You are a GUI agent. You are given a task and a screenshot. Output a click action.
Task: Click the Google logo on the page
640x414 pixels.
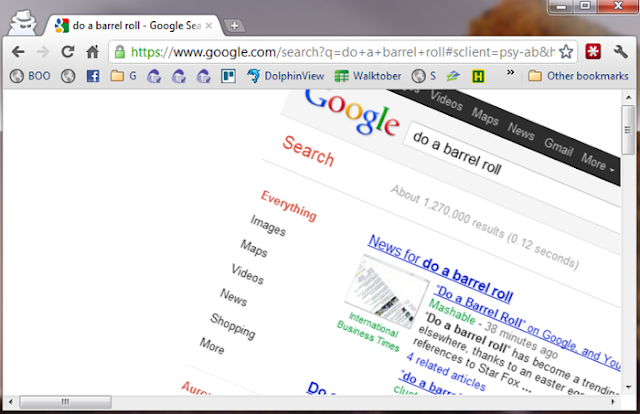[352, 111]
